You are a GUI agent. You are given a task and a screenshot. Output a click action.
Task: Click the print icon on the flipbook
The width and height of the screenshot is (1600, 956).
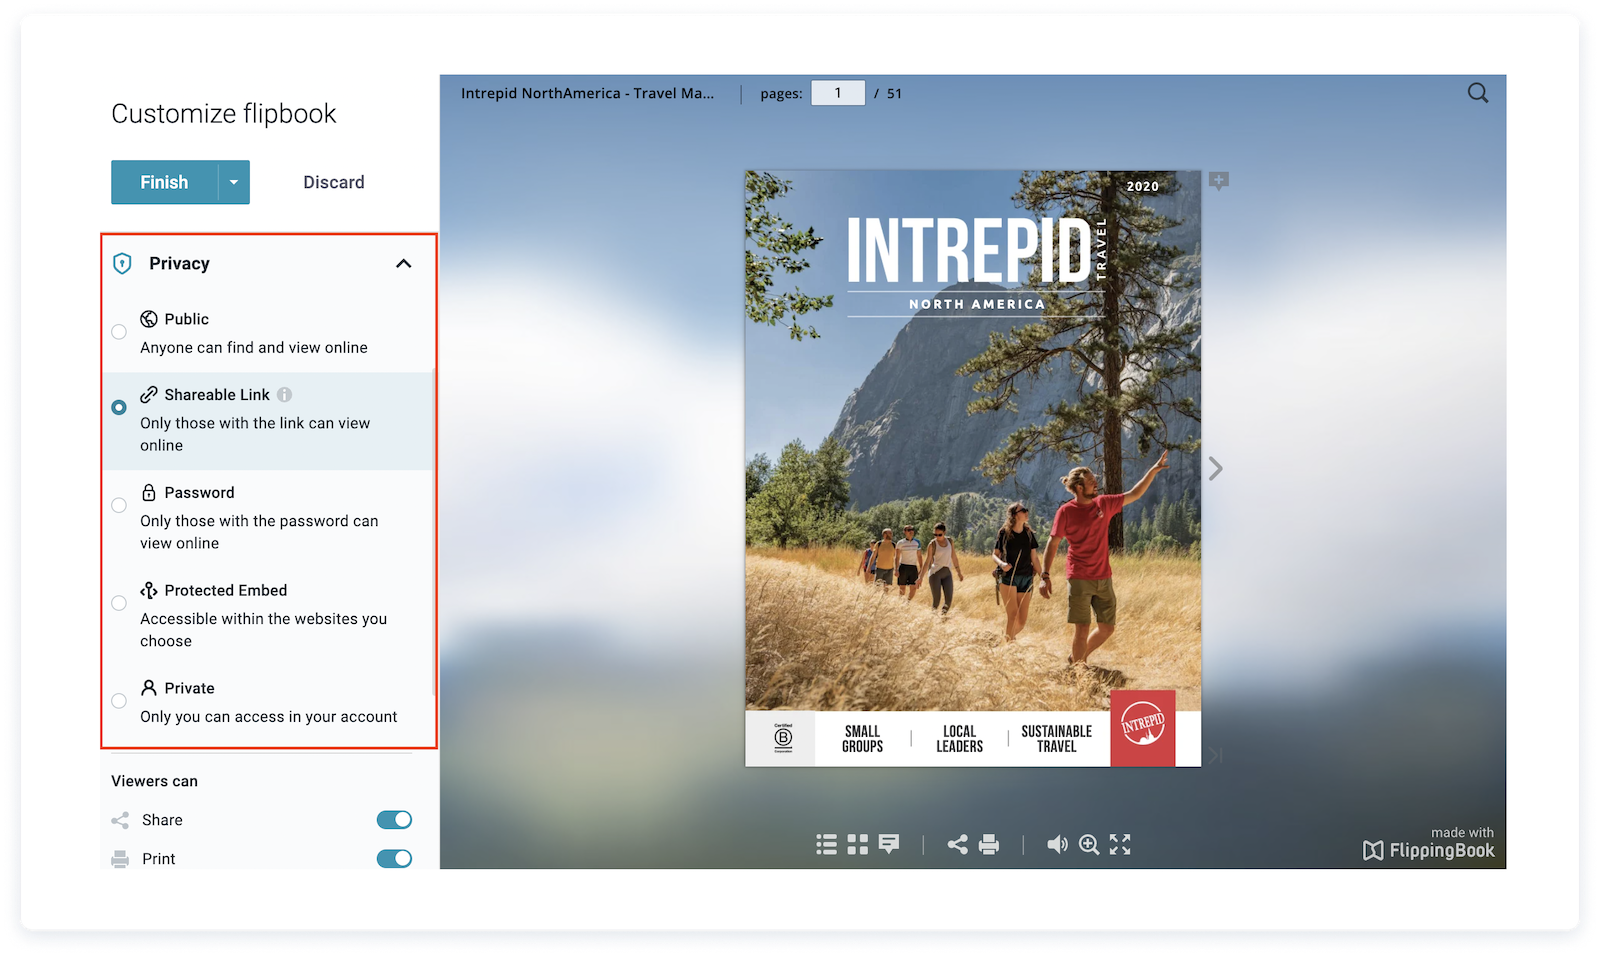pyautogui.click(x=990, y=845)
